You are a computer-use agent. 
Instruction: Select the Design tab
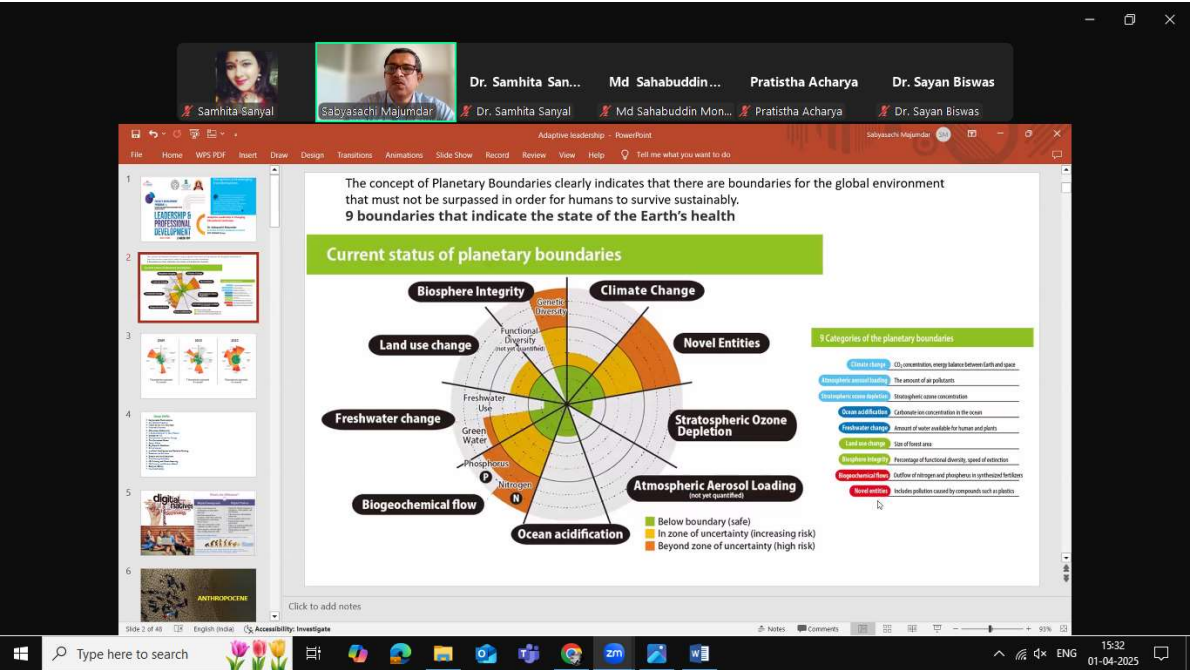pyautogui.click(x=312, y=155)
